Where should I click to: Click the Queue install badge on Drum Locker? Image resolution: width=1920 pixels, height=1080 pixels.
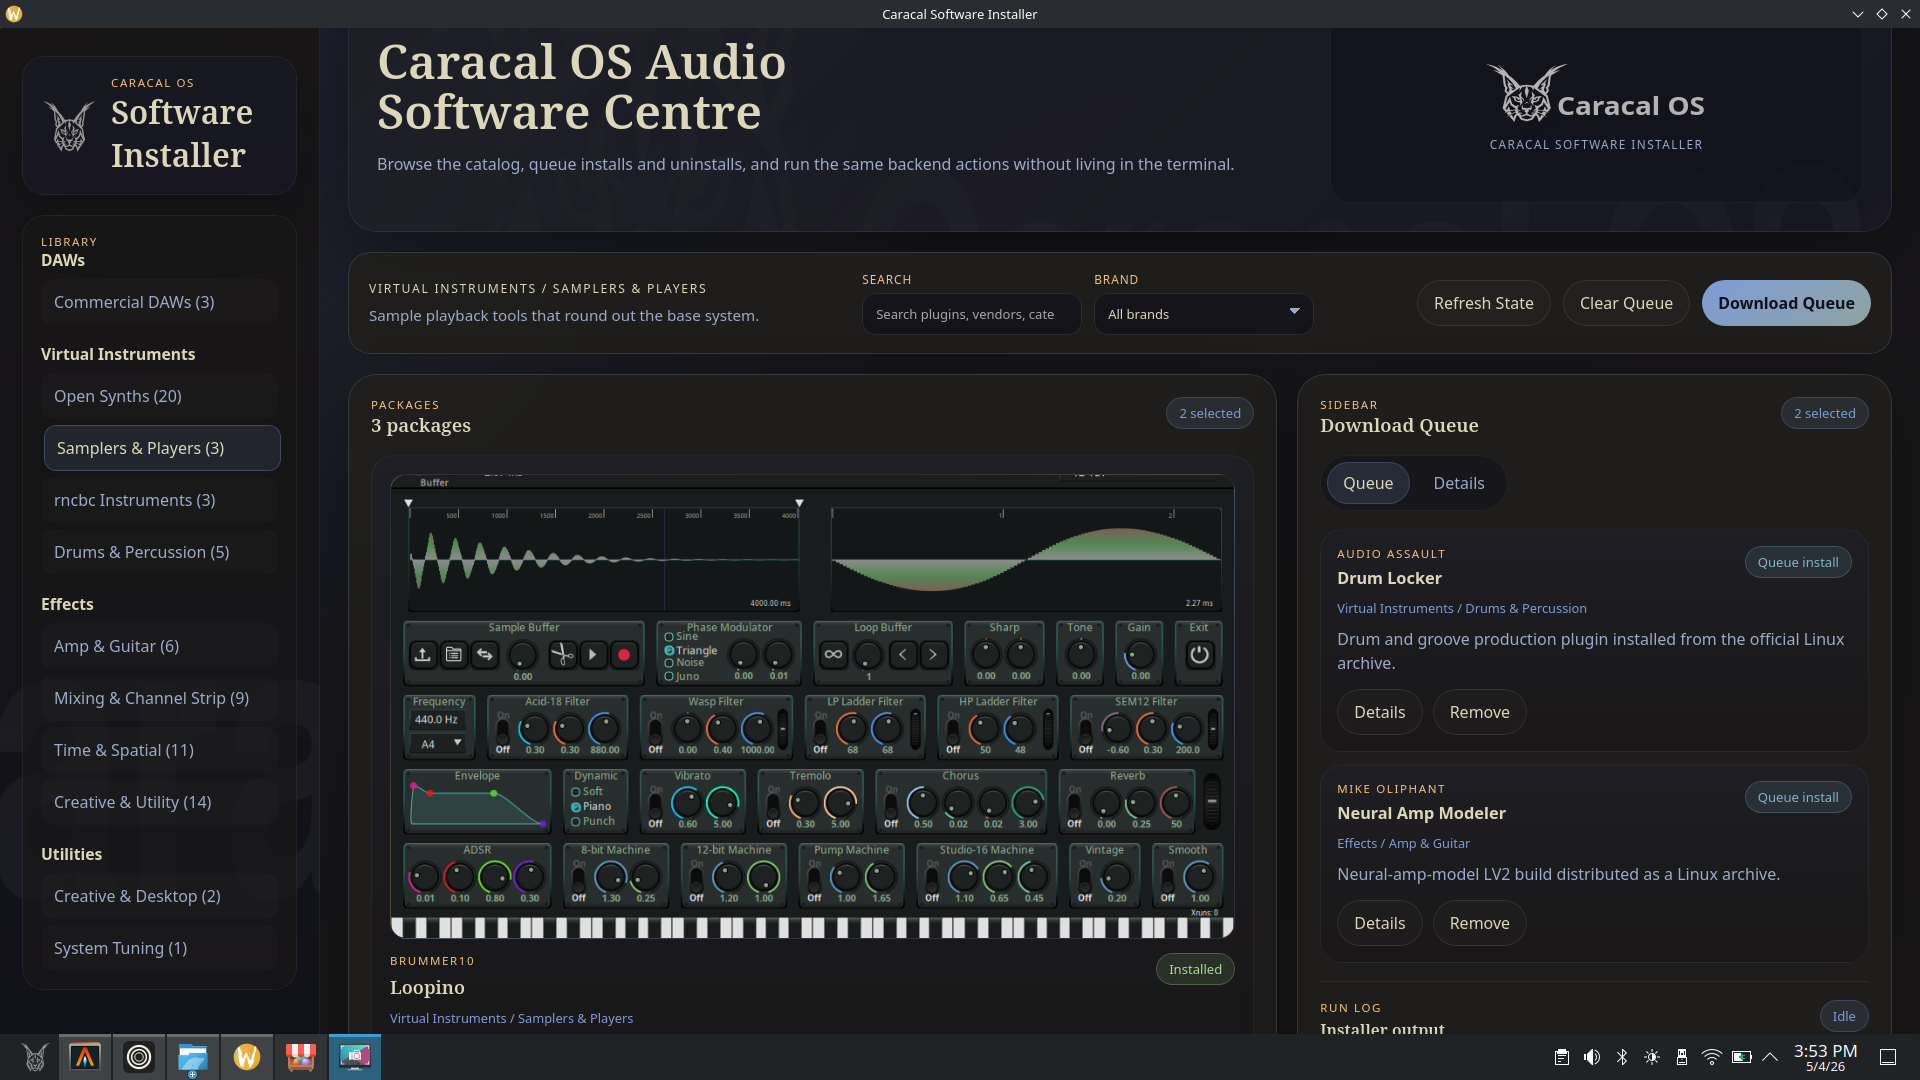[1798, 562]
